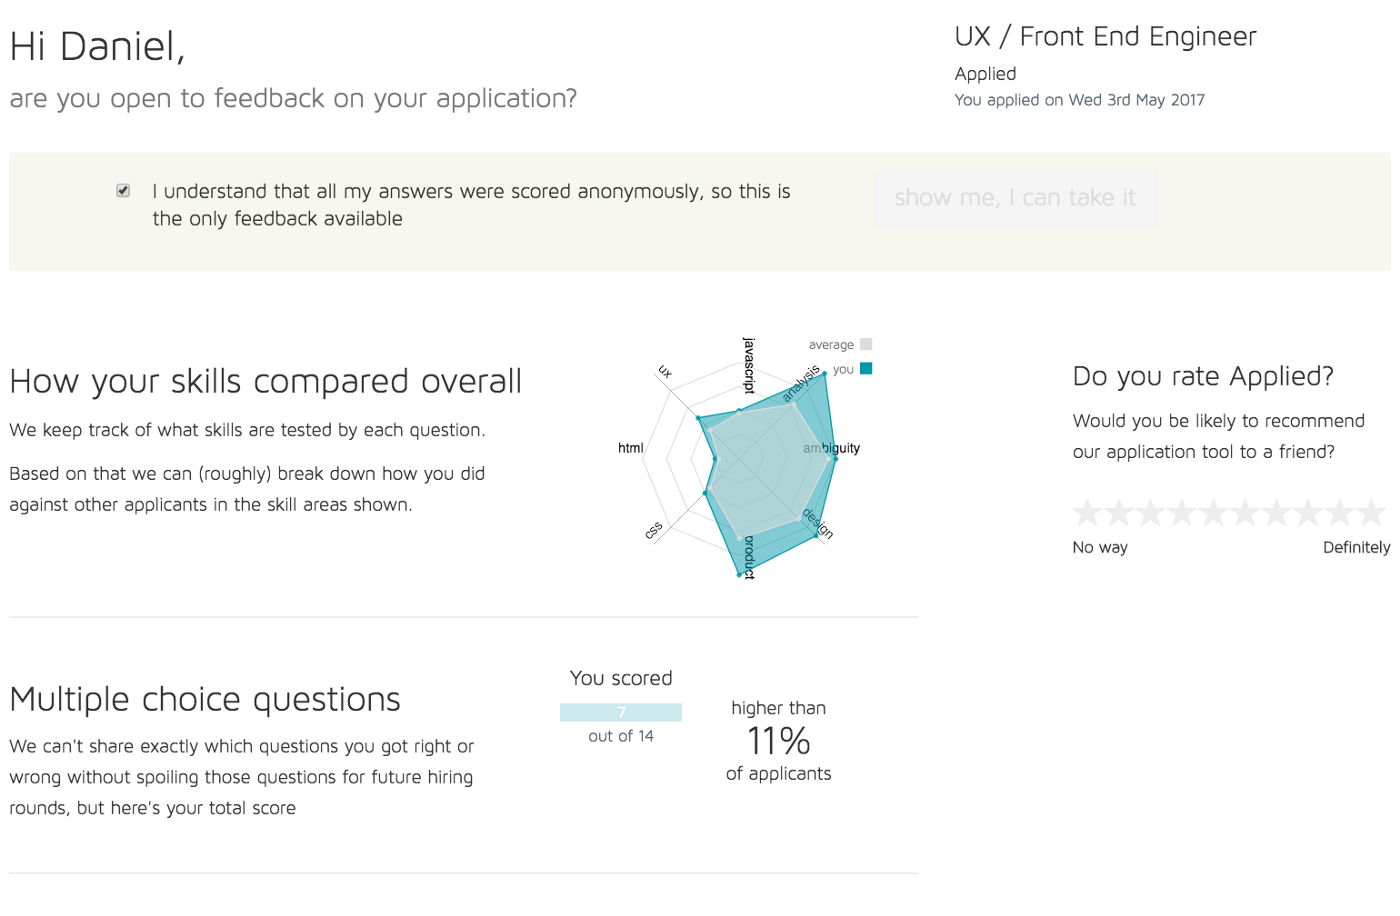This screenshot has width=1400, height=916.
Task: Click the 'javascript' axis label on the chart
Action: [x=749, y=365]
